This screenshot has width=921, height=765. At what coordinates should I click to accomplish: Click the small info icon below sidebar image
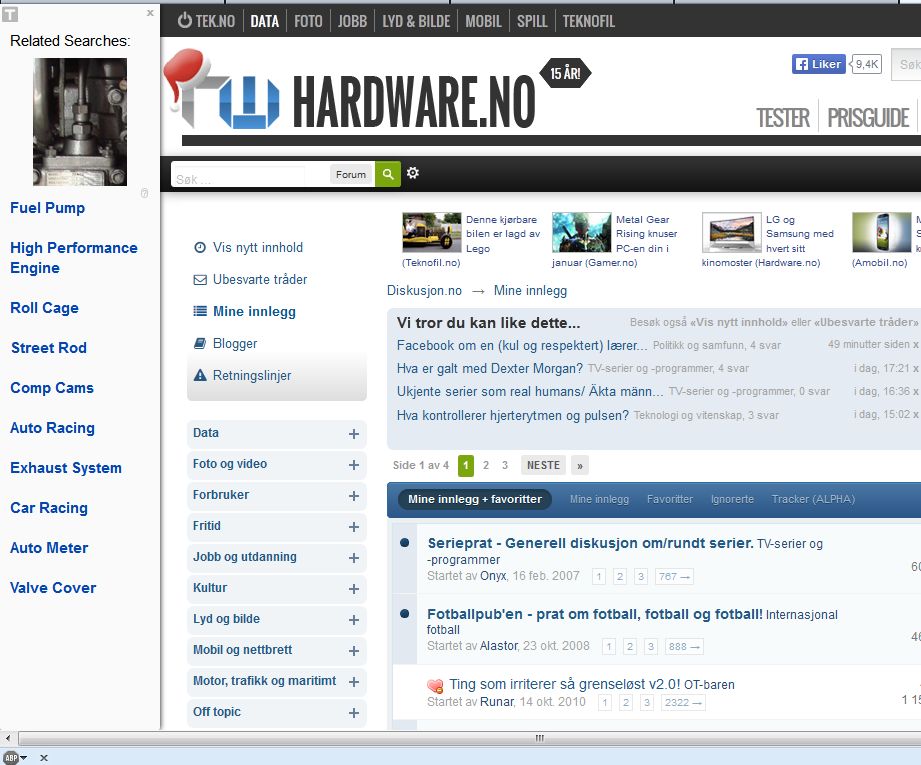[144, 193]
